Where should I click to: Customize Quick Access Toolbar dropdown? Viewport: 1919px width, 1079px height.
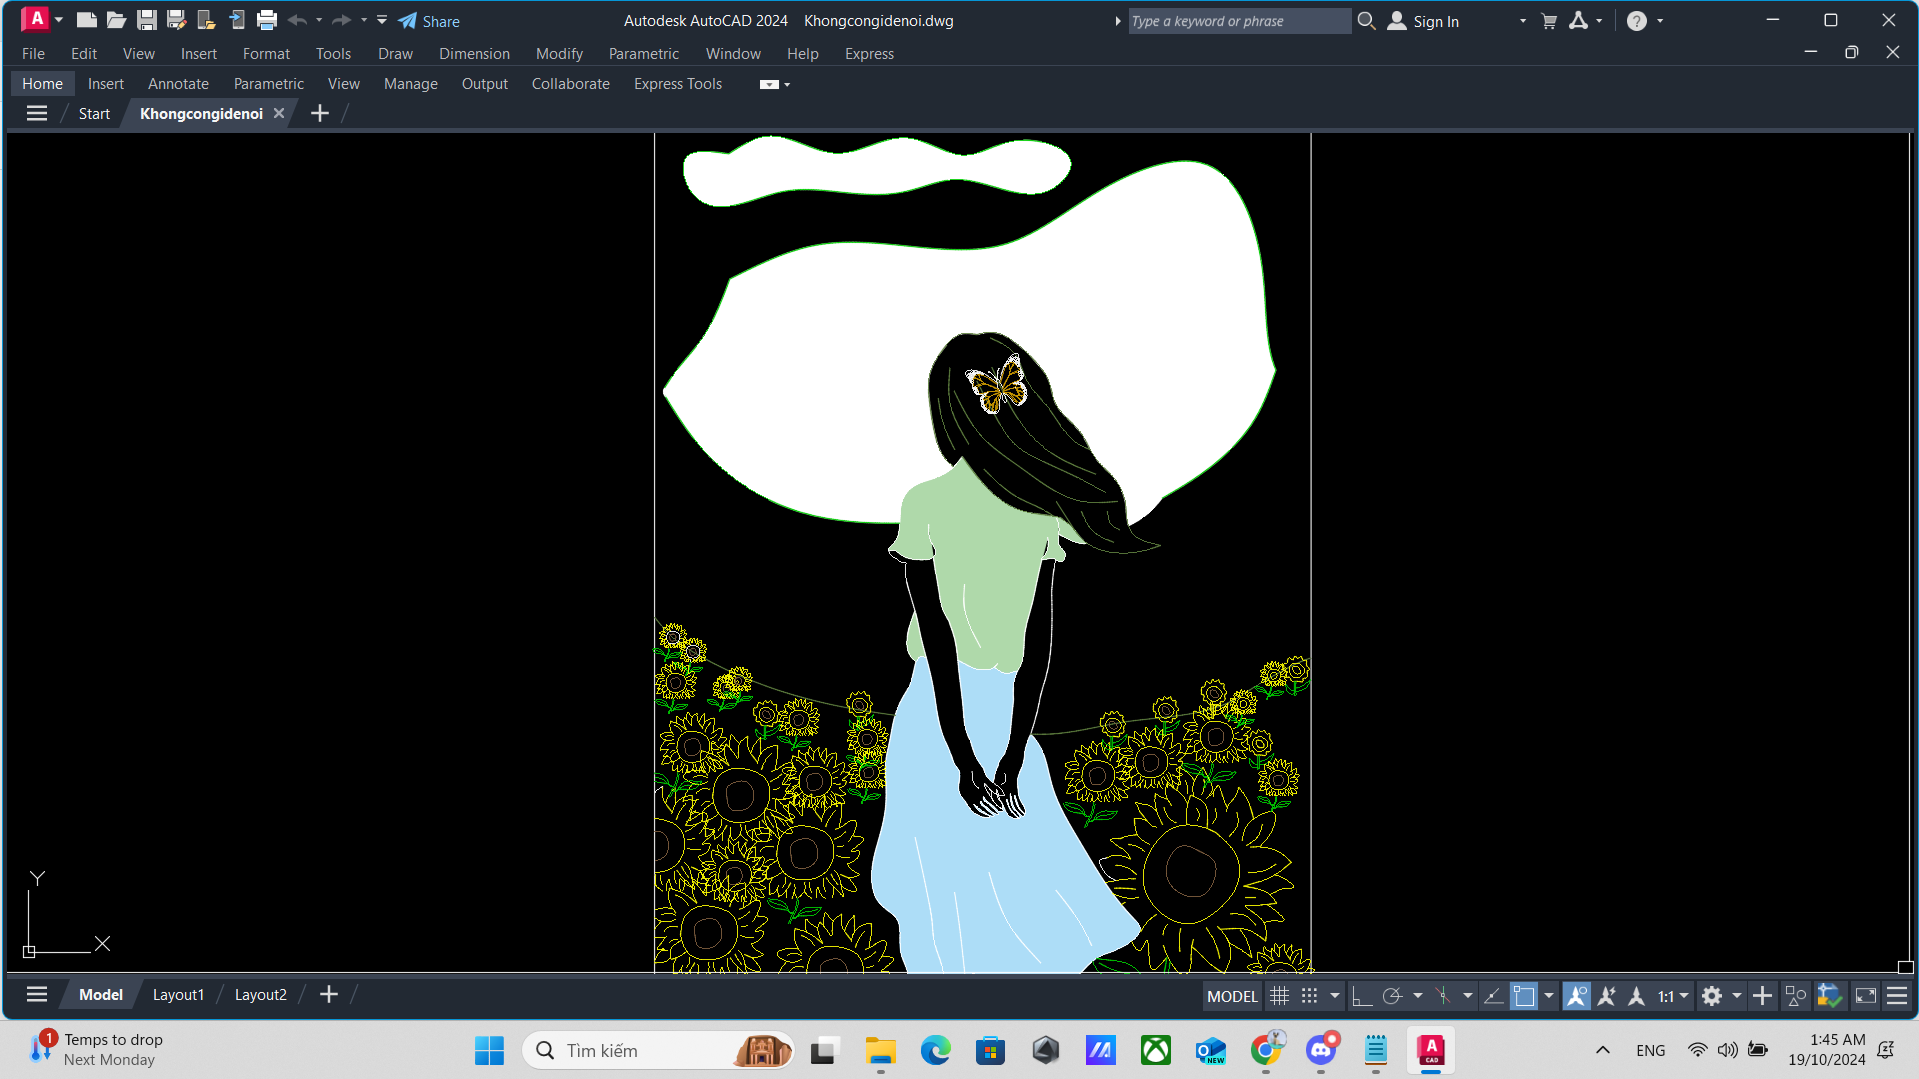[382, 20]
